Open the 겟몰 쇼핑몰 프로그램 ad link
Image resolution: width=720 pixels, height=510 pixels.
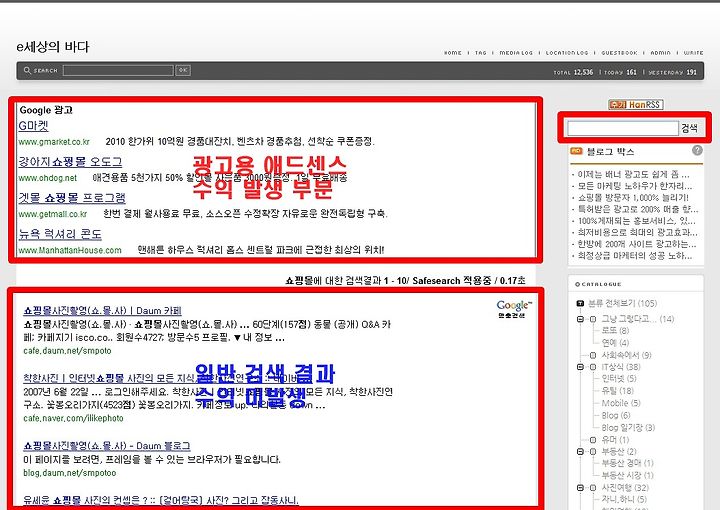point(72,198)
